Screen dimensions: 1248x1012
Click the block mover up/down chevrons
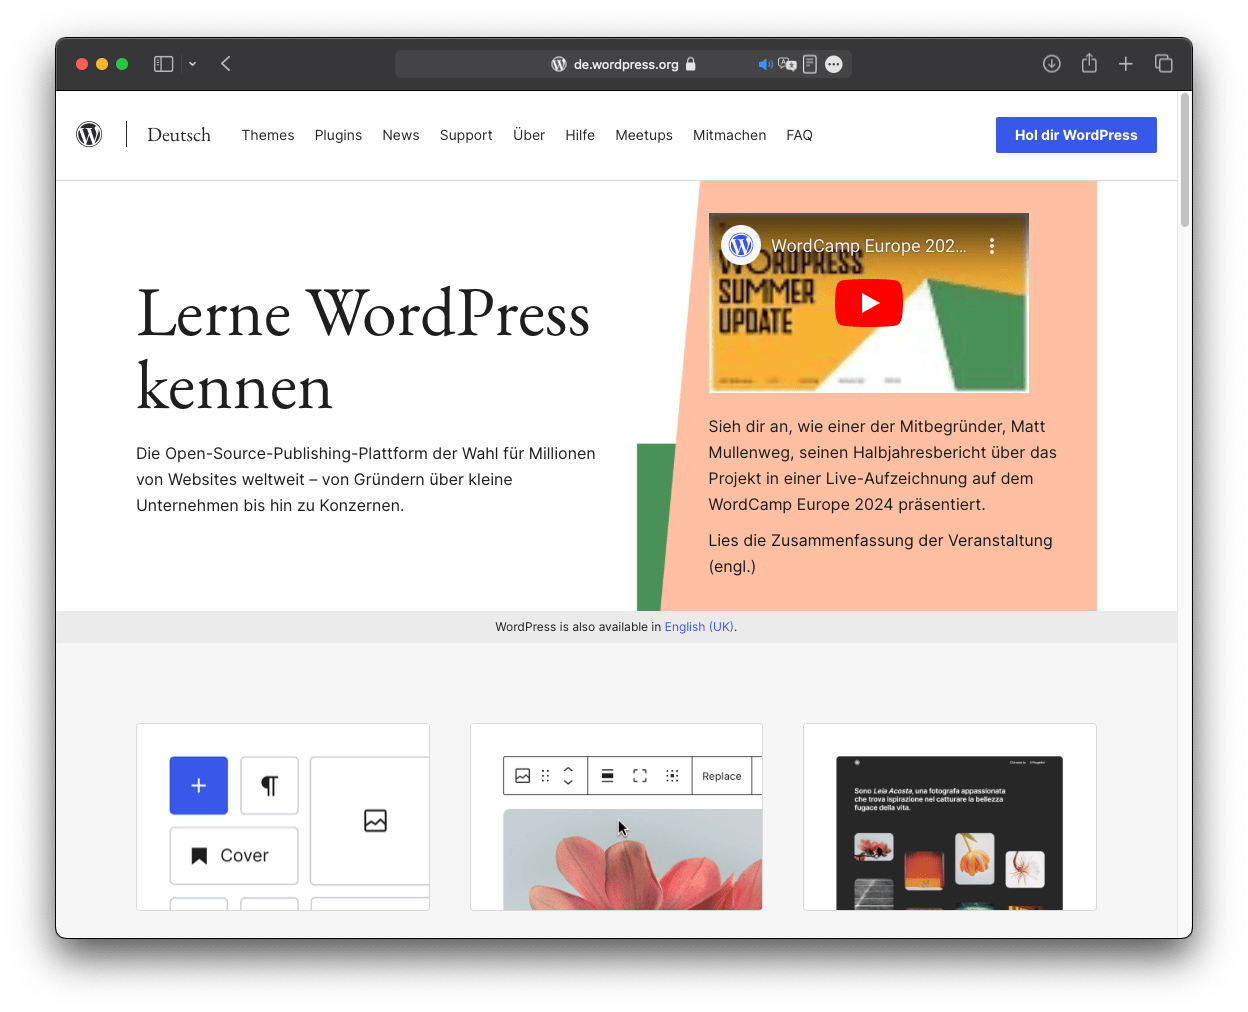click(x=568, y=775)
